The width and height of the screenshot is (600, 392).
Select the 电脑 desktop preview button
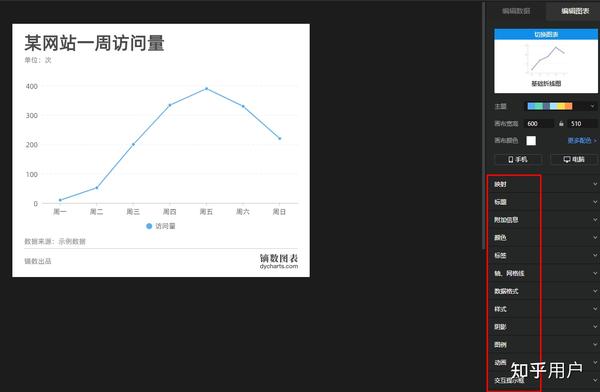tap(574, 159)
